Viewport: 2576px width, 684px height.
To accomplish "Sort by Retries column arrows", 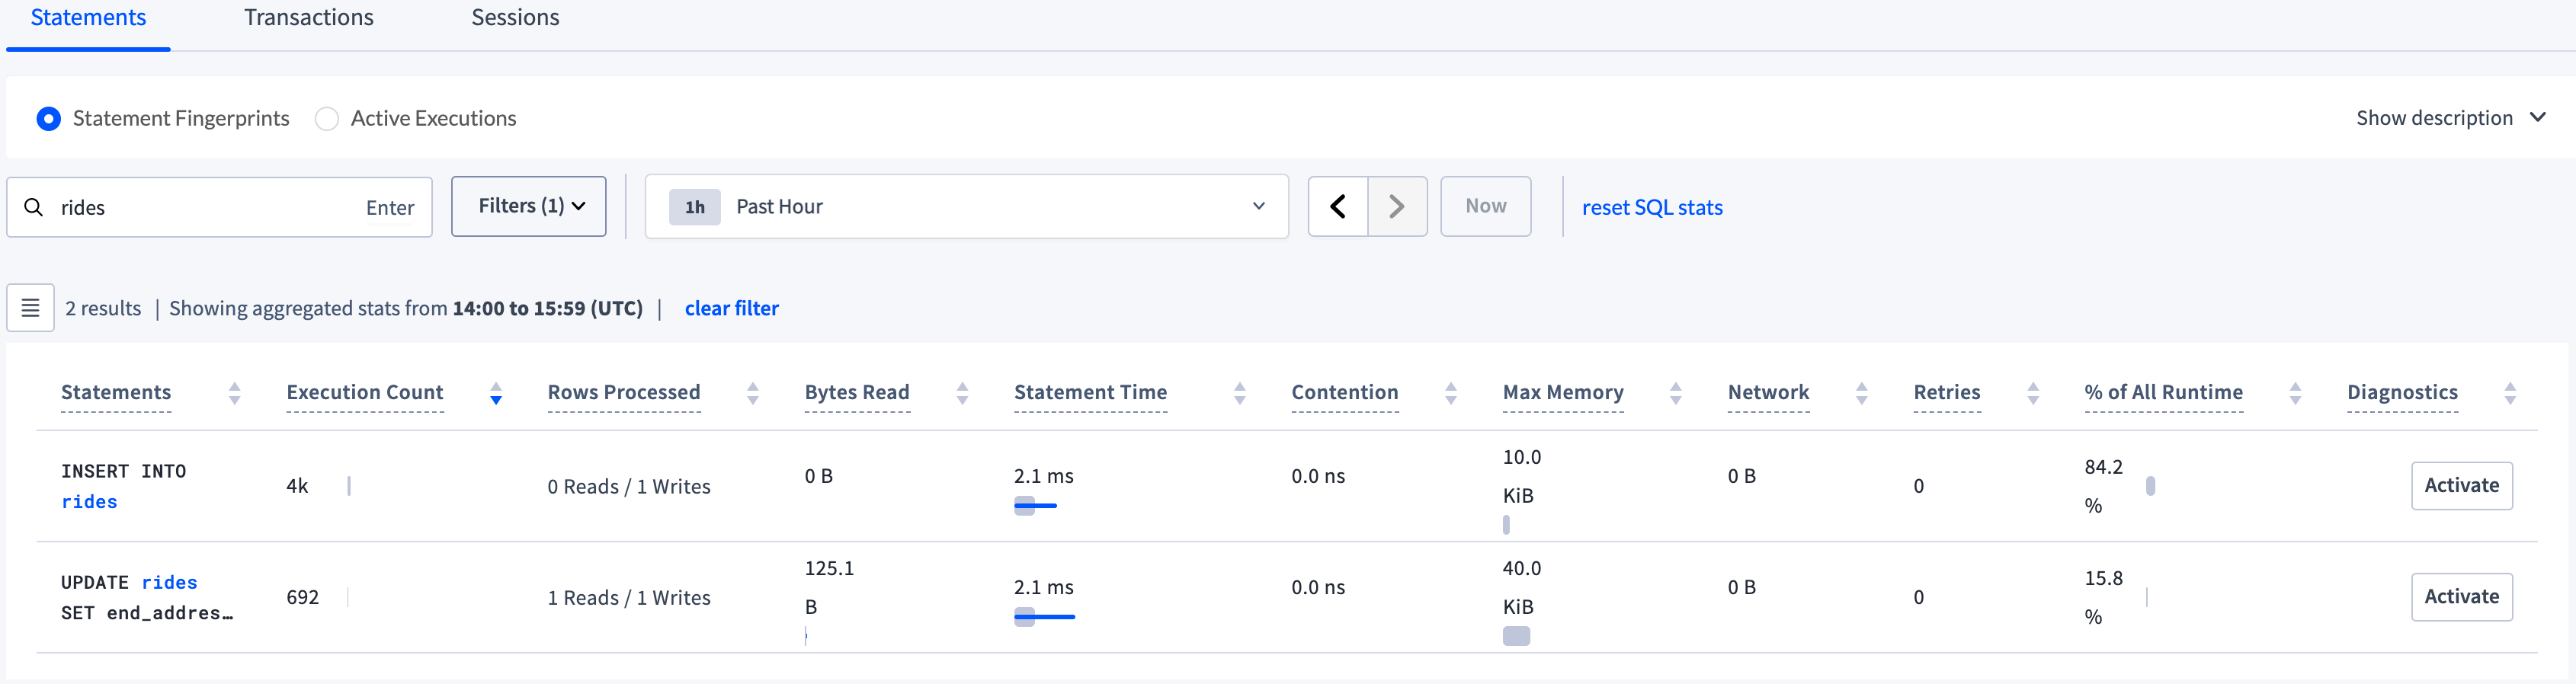I will click(x=2032, y=393).
